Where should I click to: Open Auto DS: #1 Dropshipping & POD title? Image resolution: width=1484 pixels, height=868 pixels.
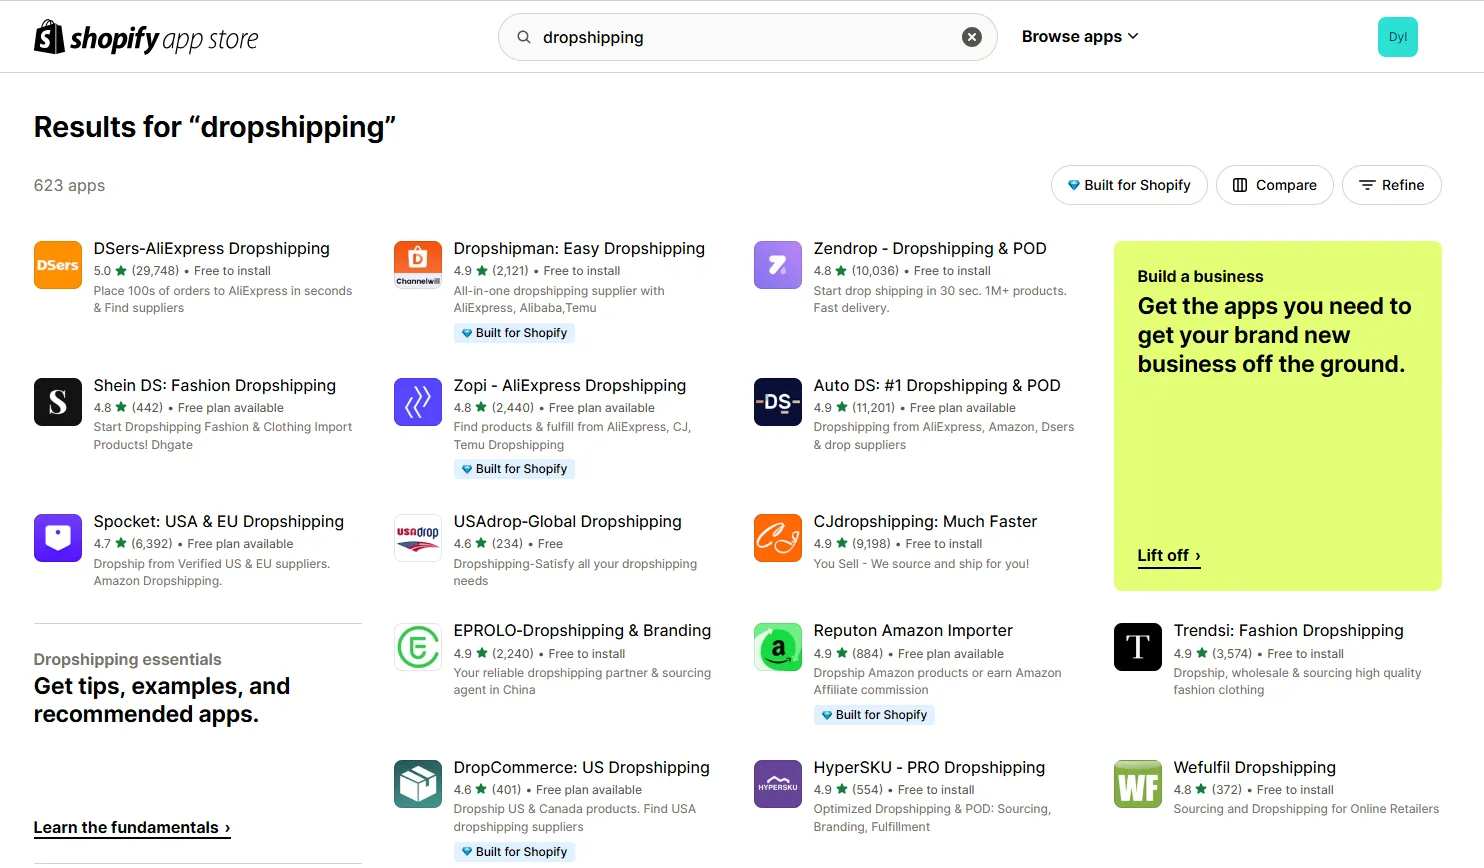937,386
